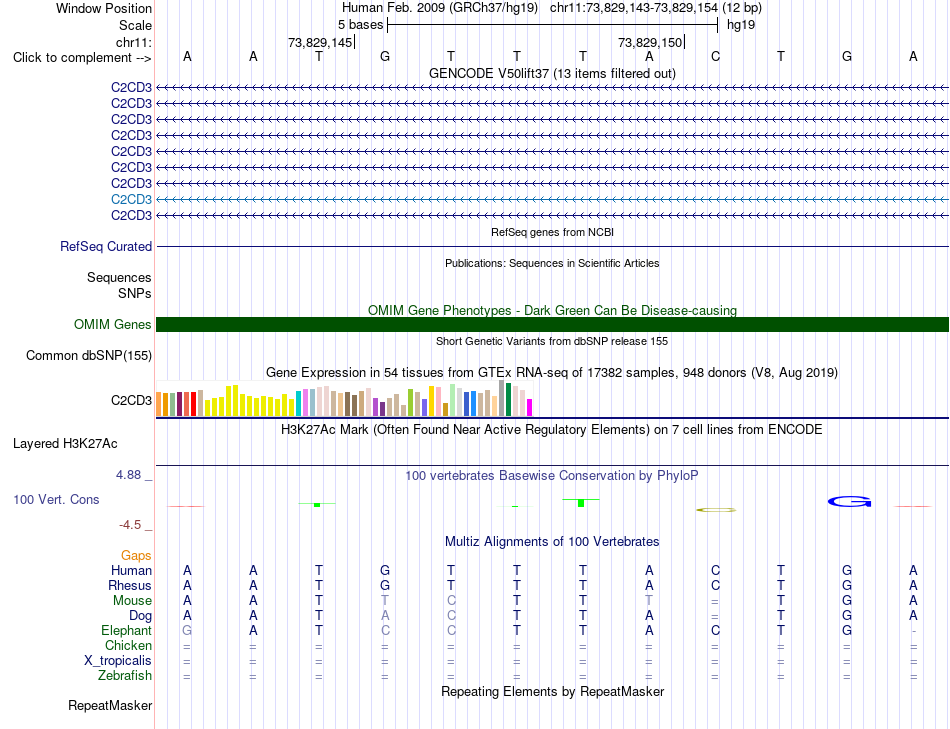Click the magenta bar in GTEx chart
Image resolution: width=950 pixels, height=729 pixels.
click(530, 407)
